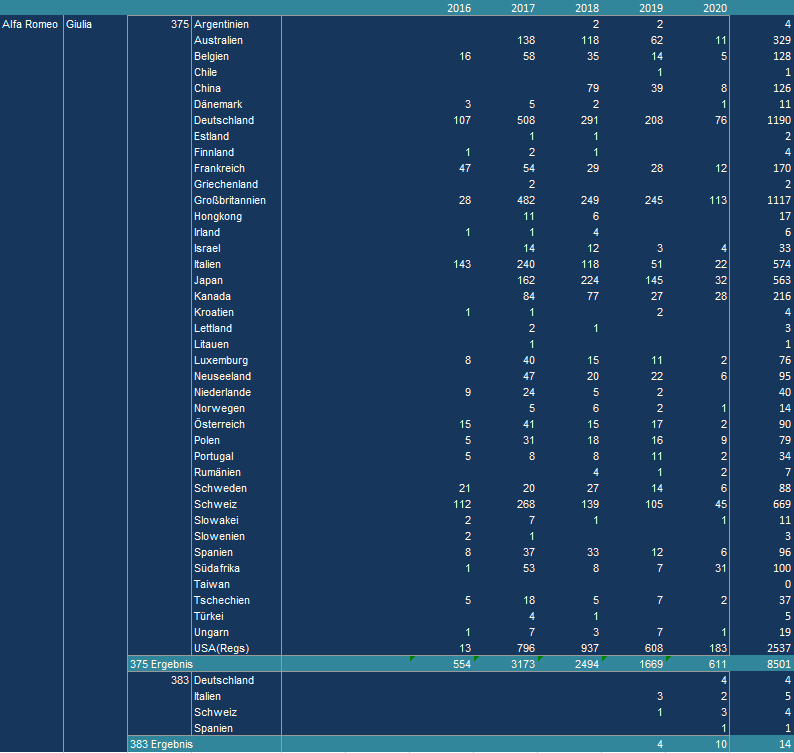
Task: Select the 2017 subtotal cell 3173
Action: click(x=521, y=664)
